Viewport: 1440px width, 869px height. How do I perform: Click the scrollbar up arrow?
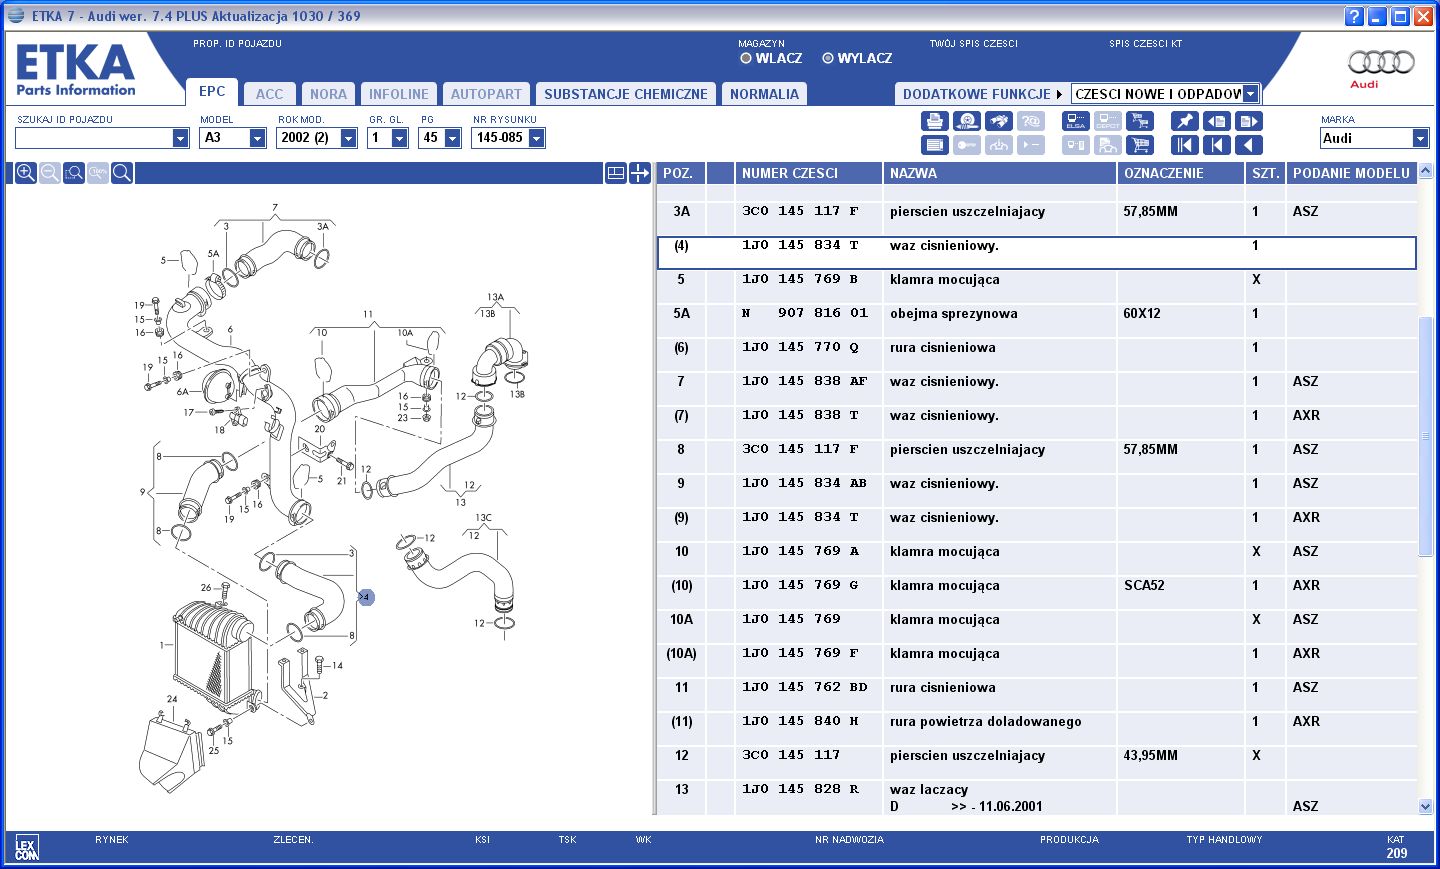tap(1426, 171)
